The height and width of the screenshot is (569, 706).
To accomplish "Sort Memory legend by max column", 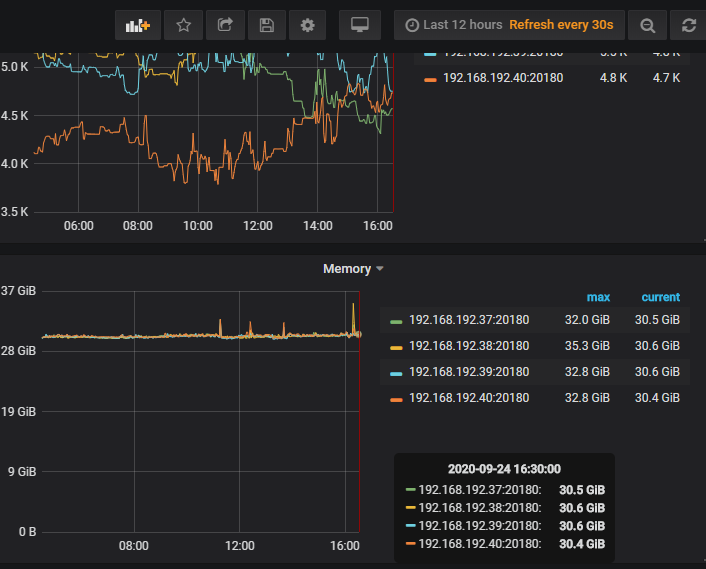I will coord(598,297).
